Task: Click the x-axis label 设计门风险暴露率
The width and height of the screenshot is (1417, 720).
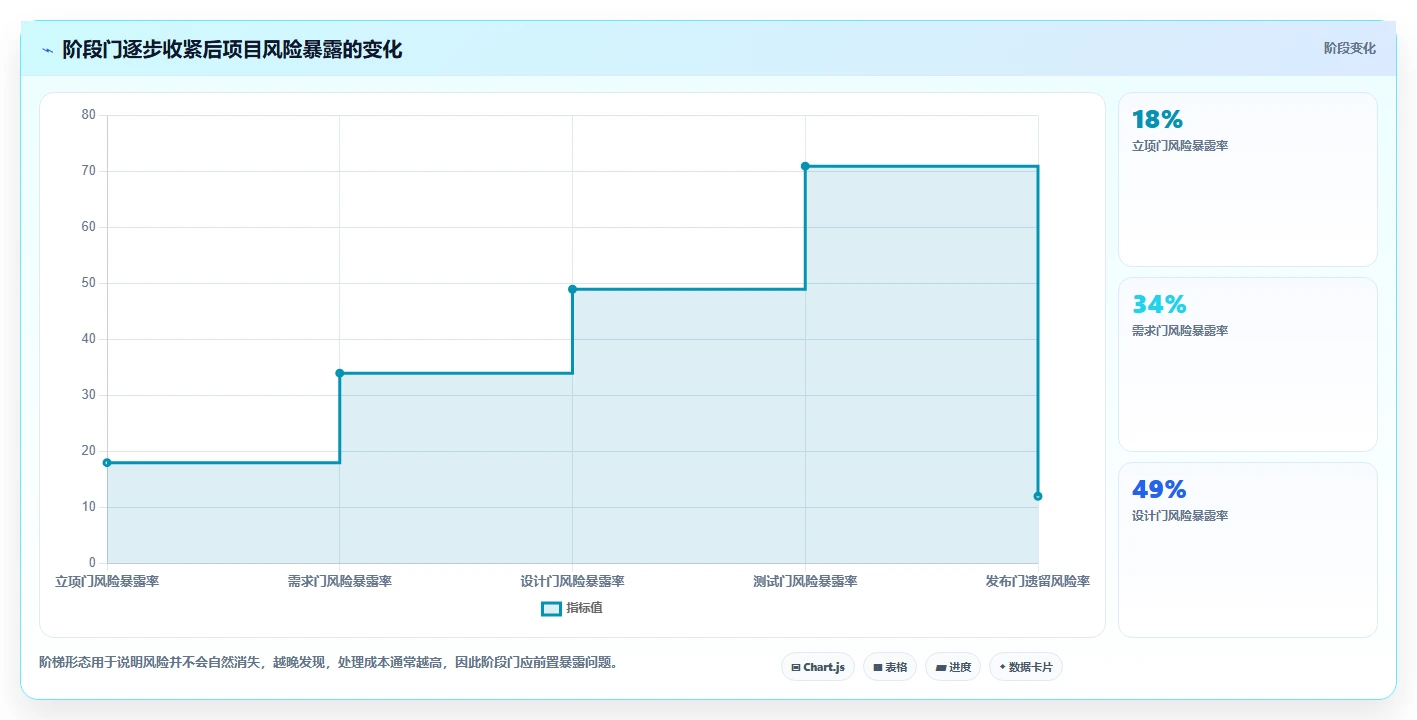Action: pos(573,581)
